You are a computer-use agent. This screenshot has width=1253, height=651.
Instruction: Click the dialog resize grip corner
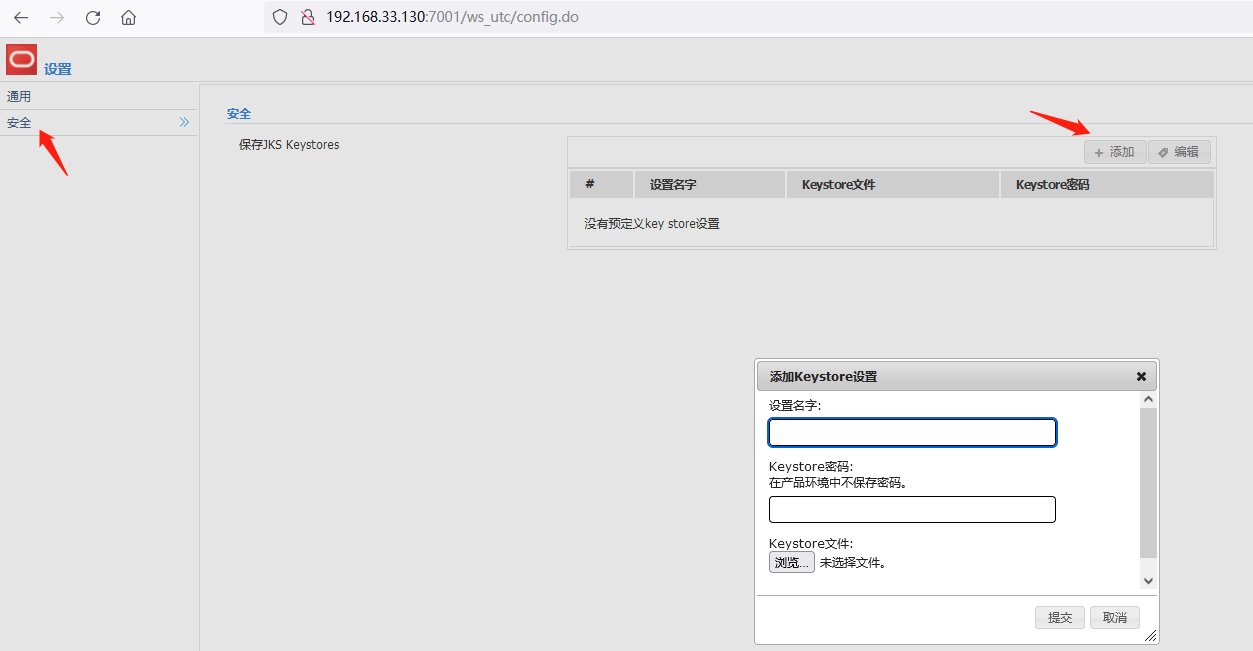[1150, 636]
